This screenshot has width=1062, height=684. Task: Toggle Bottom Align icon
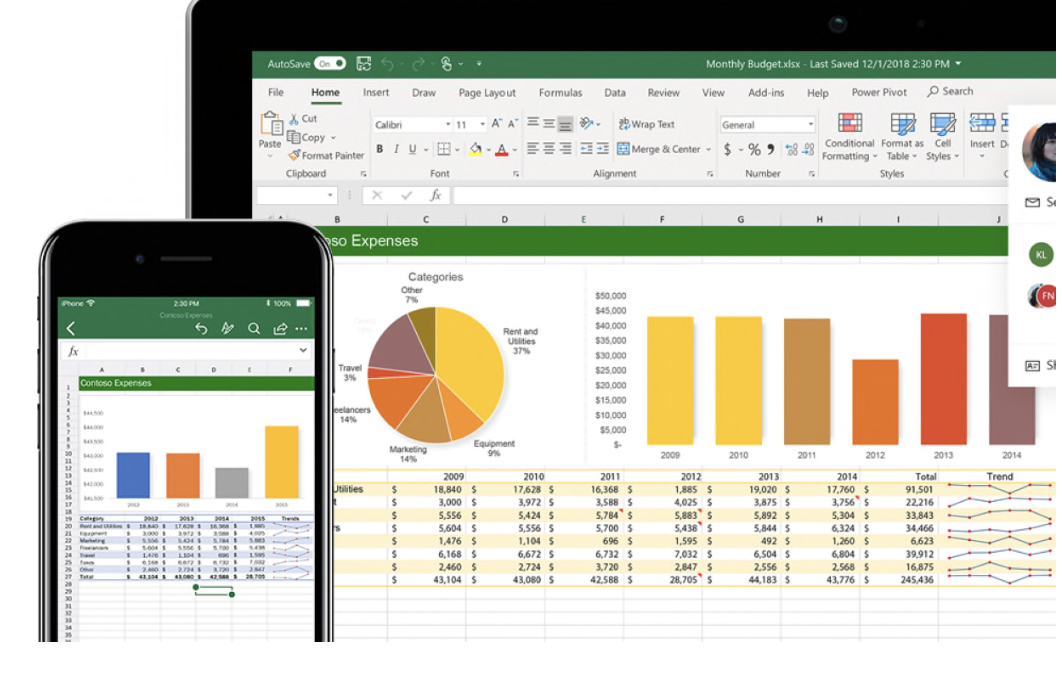[x=565, y=124]
